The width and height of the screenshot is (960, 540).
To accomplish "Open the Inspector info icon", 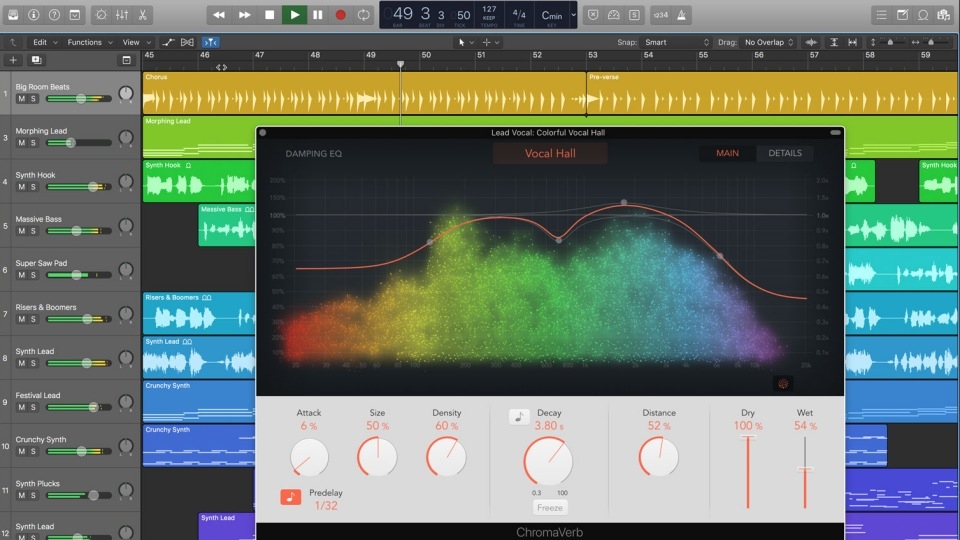I will click(x=34, y=15).
